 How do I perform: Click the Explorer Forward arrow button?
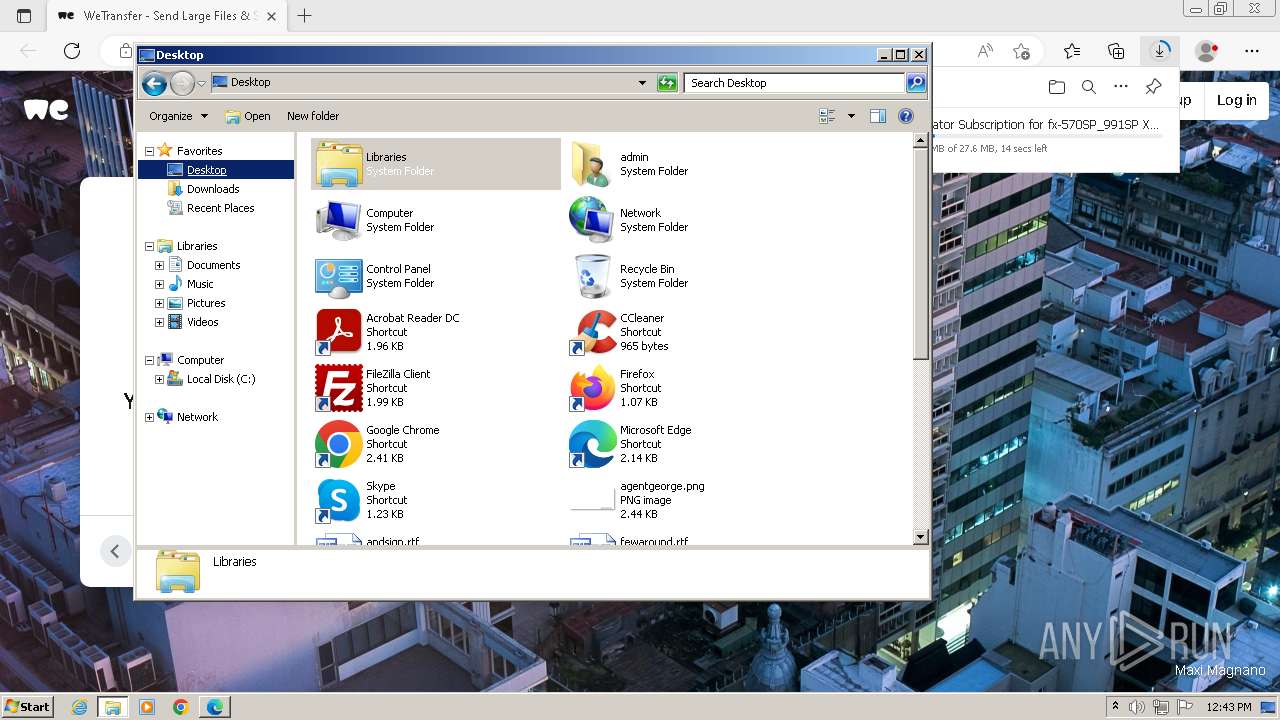click(x=182, y=83)
